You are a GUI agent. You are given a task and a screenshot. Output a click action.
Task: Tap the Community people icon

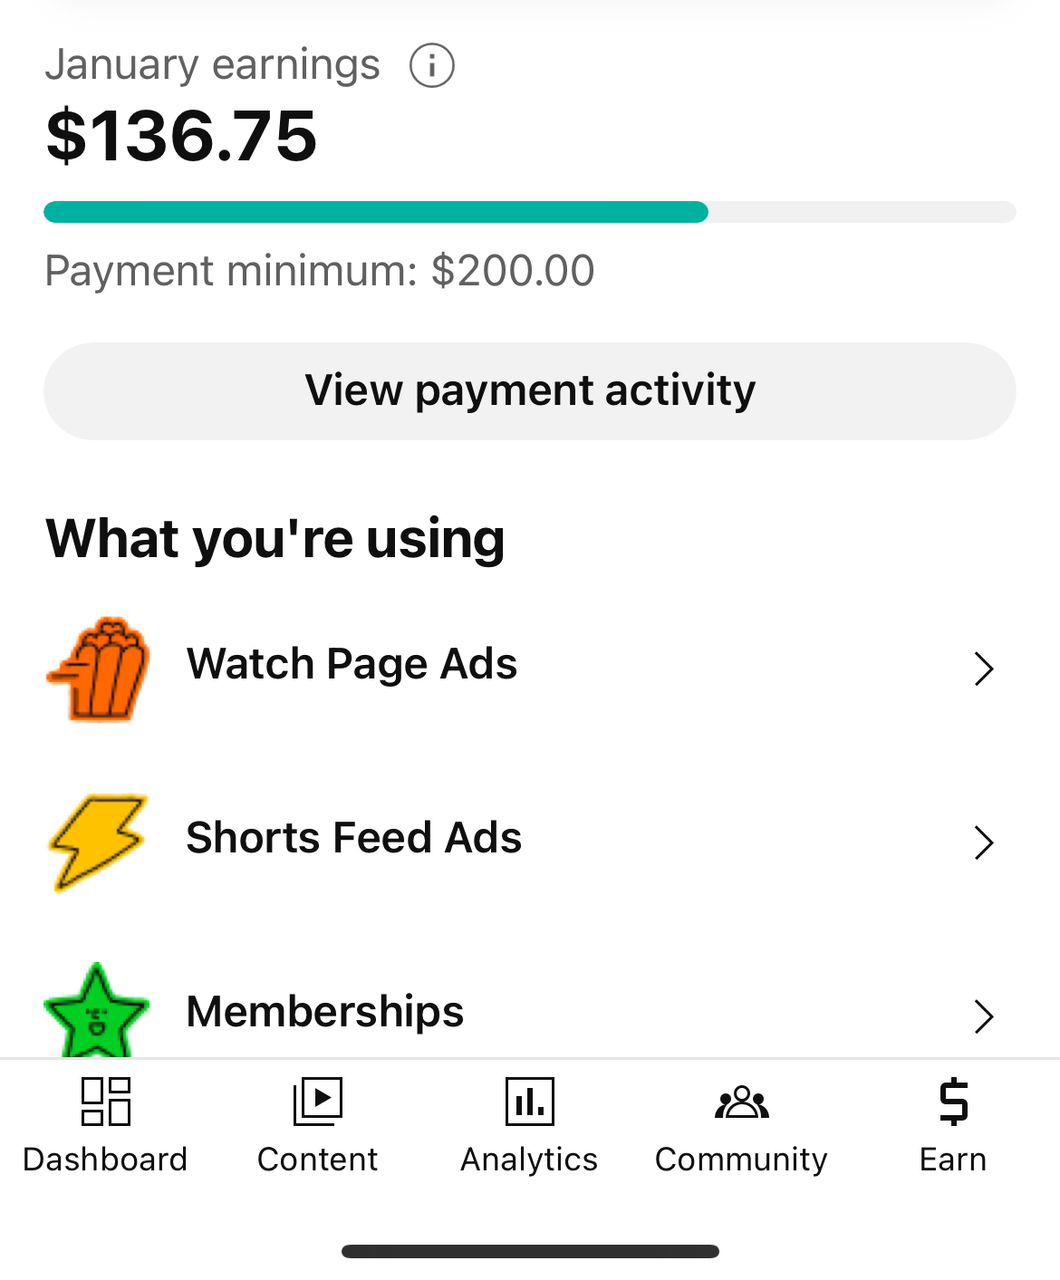pos(742,1101)
